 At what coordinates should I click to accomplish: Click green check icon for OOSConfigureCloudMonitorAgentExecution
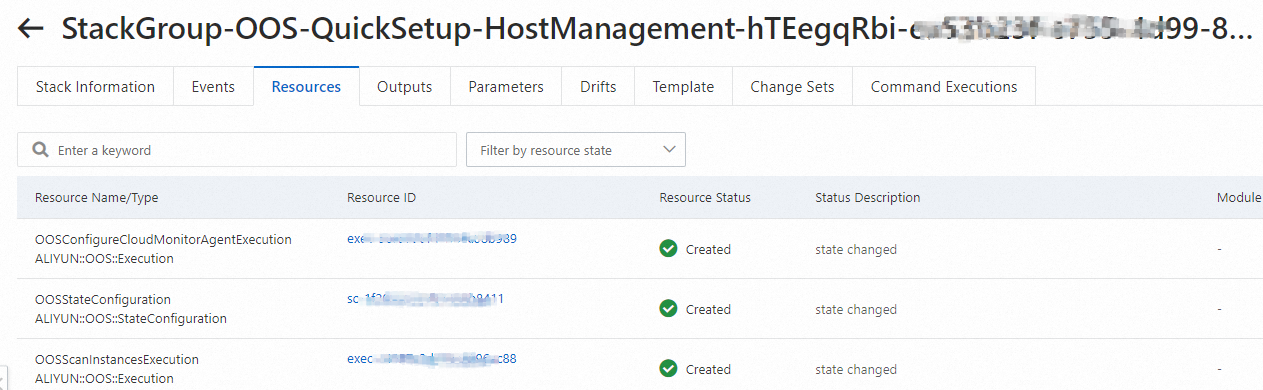coord(669,249)
